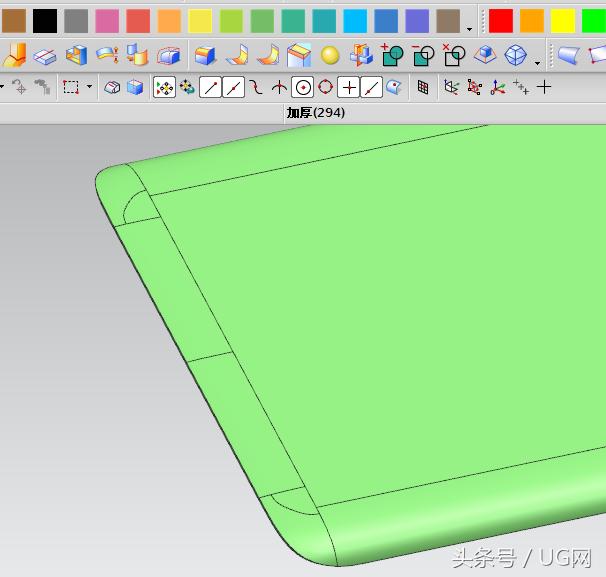Image resolution: width=606 pixels, height=577 pixels.
Task: Choose the pale yellow swatch in first palette
Action: click(x=200, y=20)
